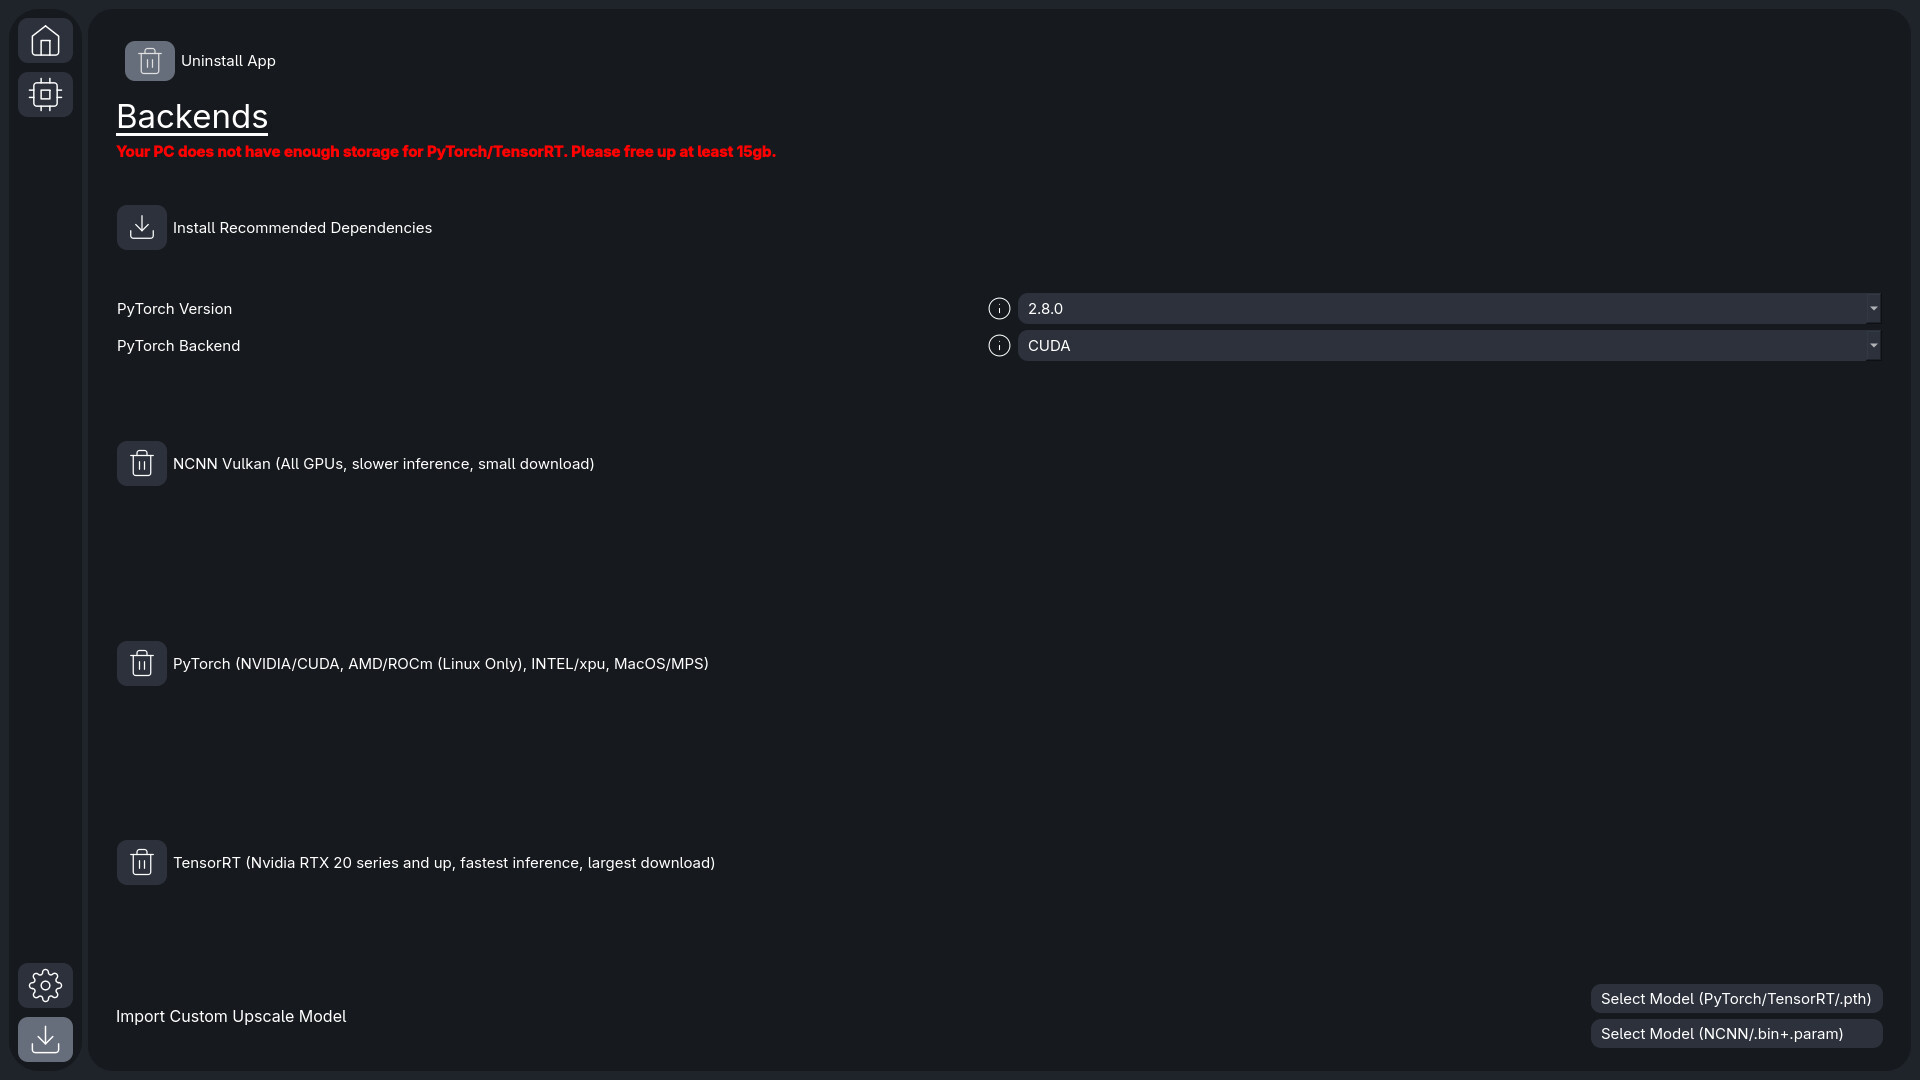This screenshot has width=1920, height=1080.
Task: Click Install Recommended Dependencies text
Action: (302, 228)
